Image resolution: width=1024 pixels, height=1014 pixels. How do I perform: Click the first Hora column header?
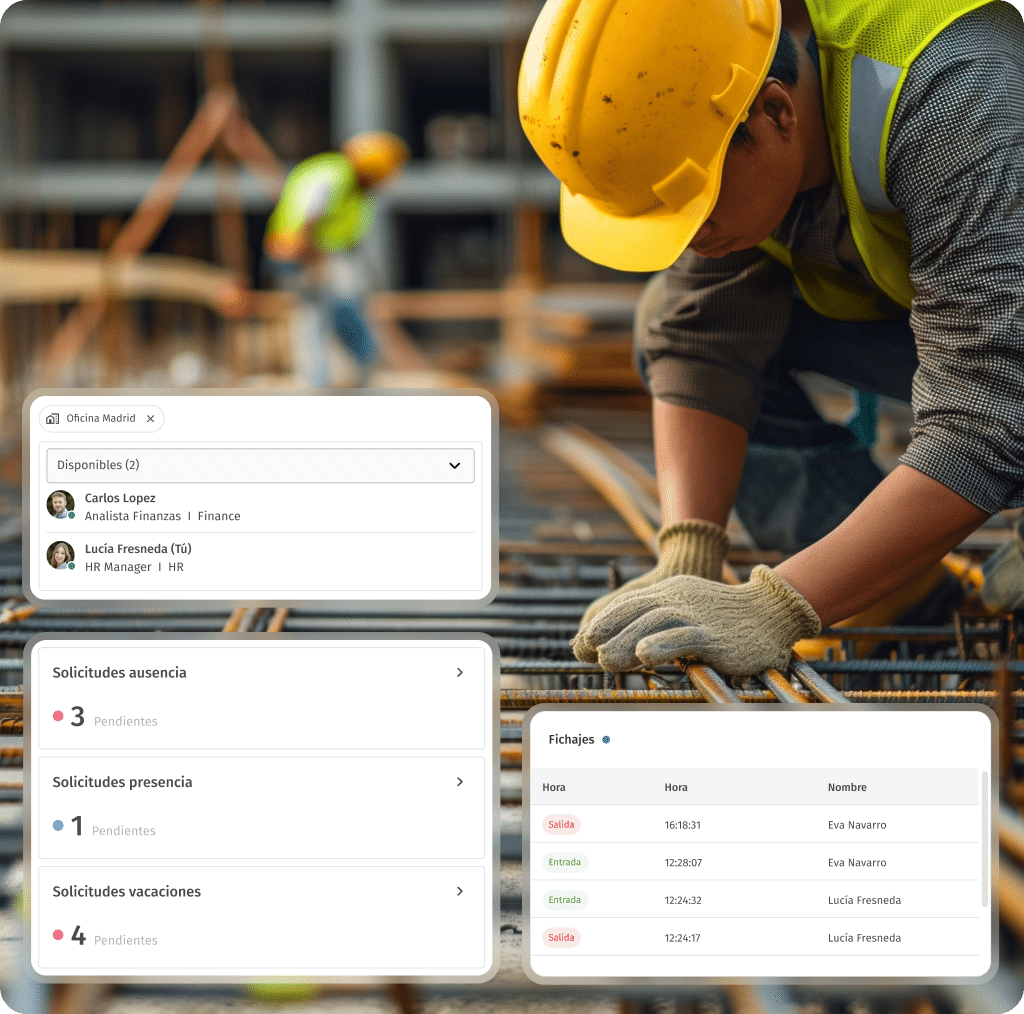(554, 787)
